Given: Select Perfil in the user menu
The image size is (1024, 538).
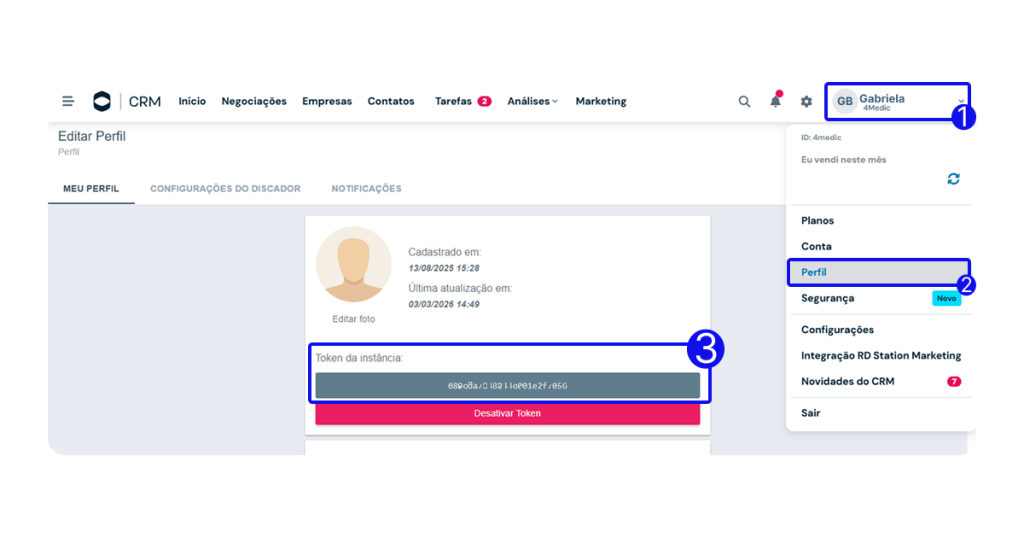Looking at the screenshot, I should click(x=814, y=272).
